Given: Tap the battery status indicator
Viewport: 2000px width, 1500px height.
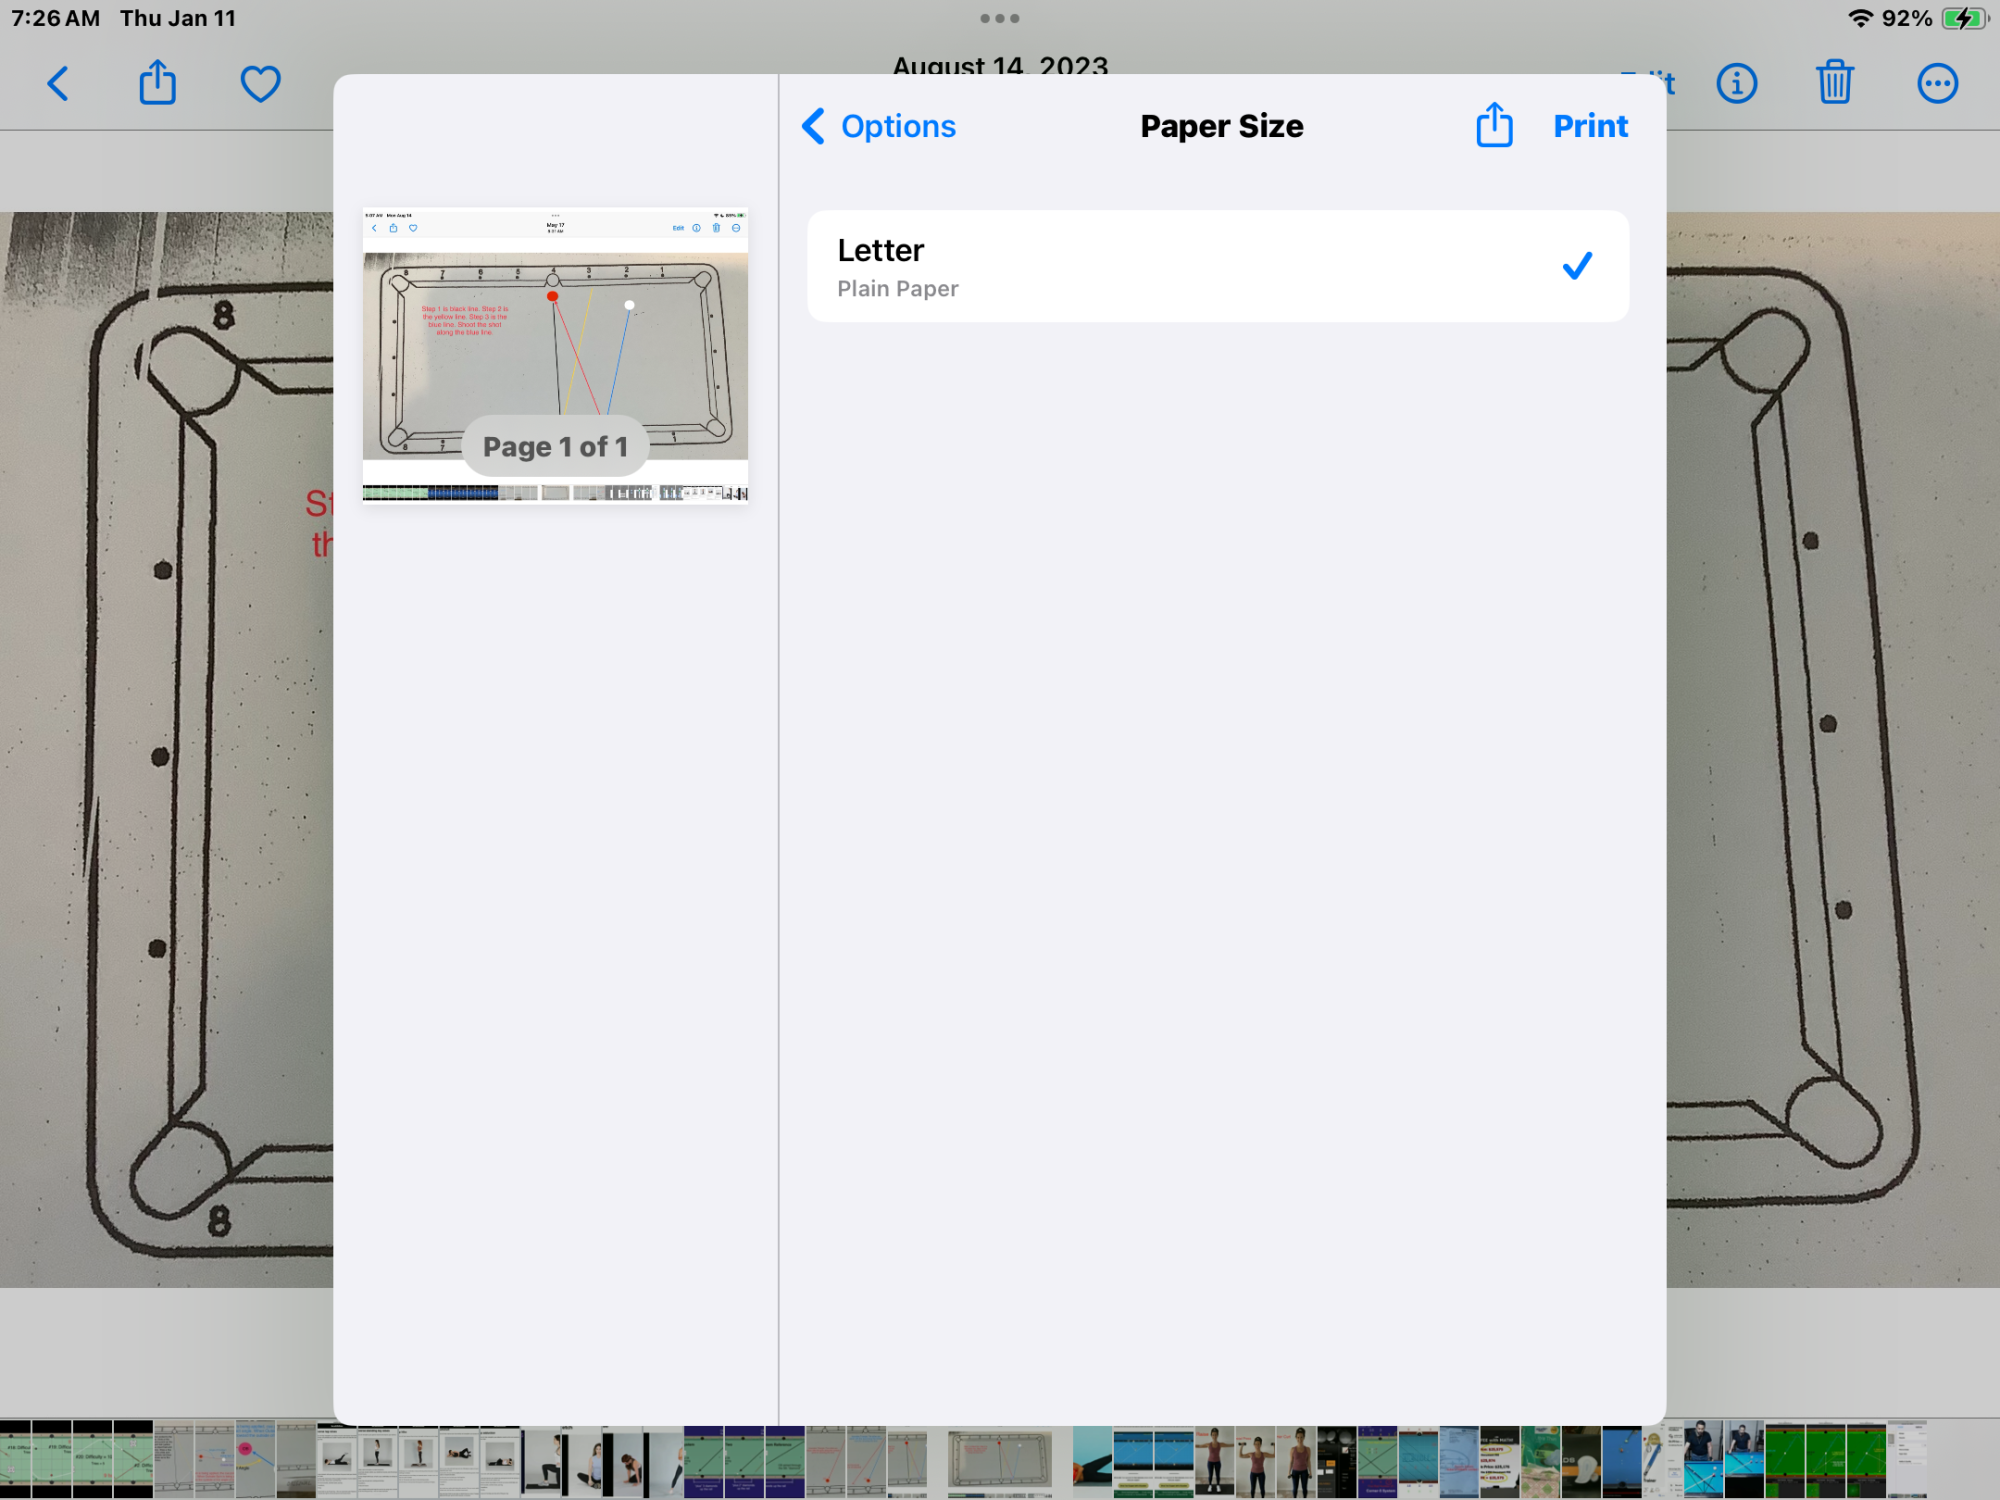Looking at the screenshot, I should (1964, 18).
